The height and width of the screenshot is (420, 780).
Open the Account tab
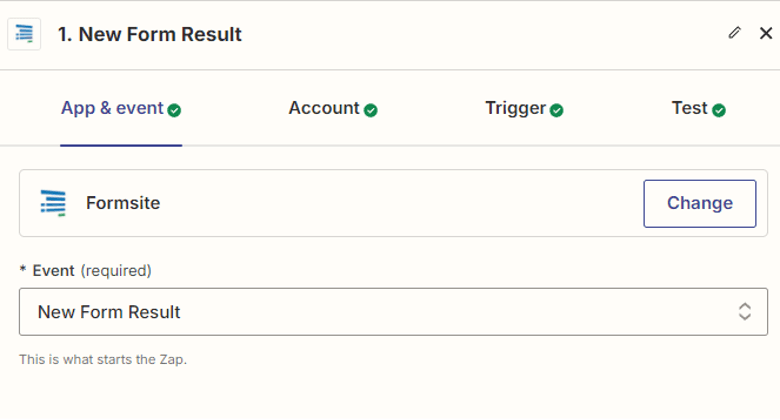(324, 108)
